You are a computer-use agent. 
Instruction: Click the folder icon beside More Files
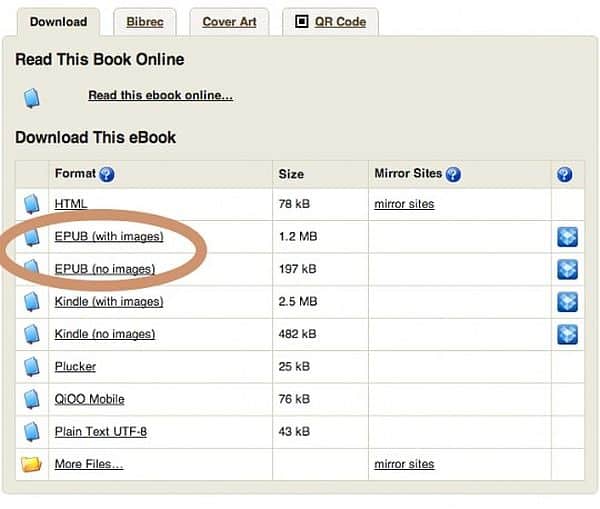[31, 464]
